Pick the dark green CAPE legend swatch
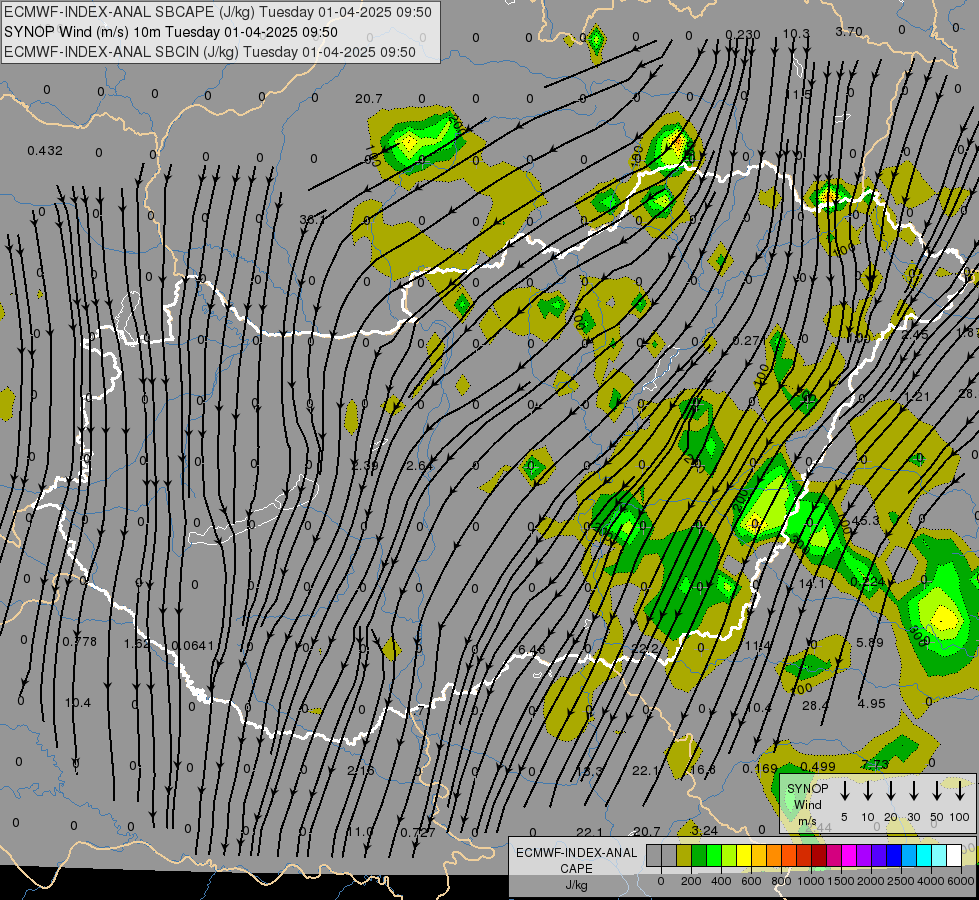The image size is (979, 900). coord(699,855)
